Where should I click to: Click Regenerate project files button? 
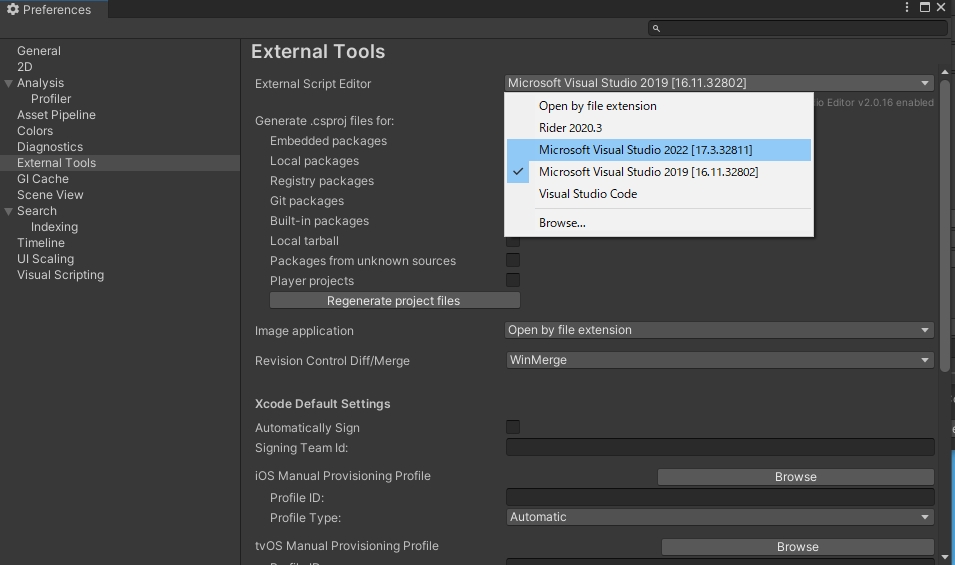click(x=395, y=301)
